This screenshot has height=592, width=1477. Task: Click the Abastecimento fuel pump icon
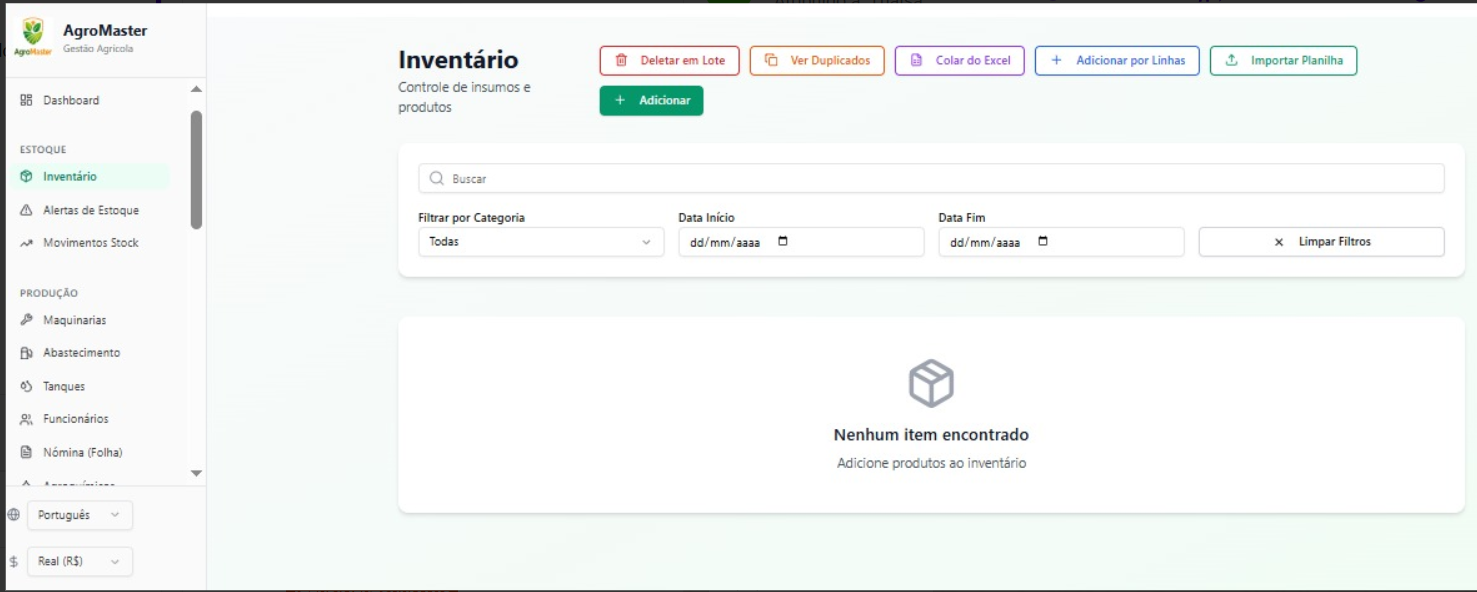pyautogui.click(x=27, y=353)
